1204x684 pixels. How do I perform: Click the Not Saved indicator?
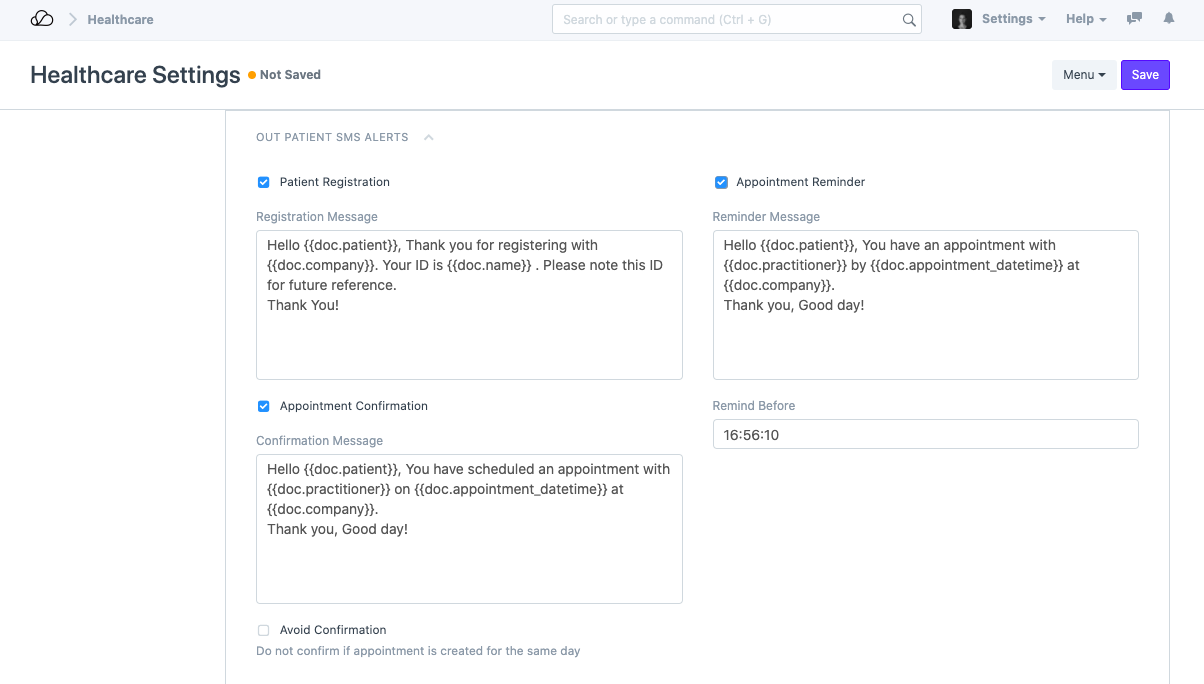coord(289,74)
